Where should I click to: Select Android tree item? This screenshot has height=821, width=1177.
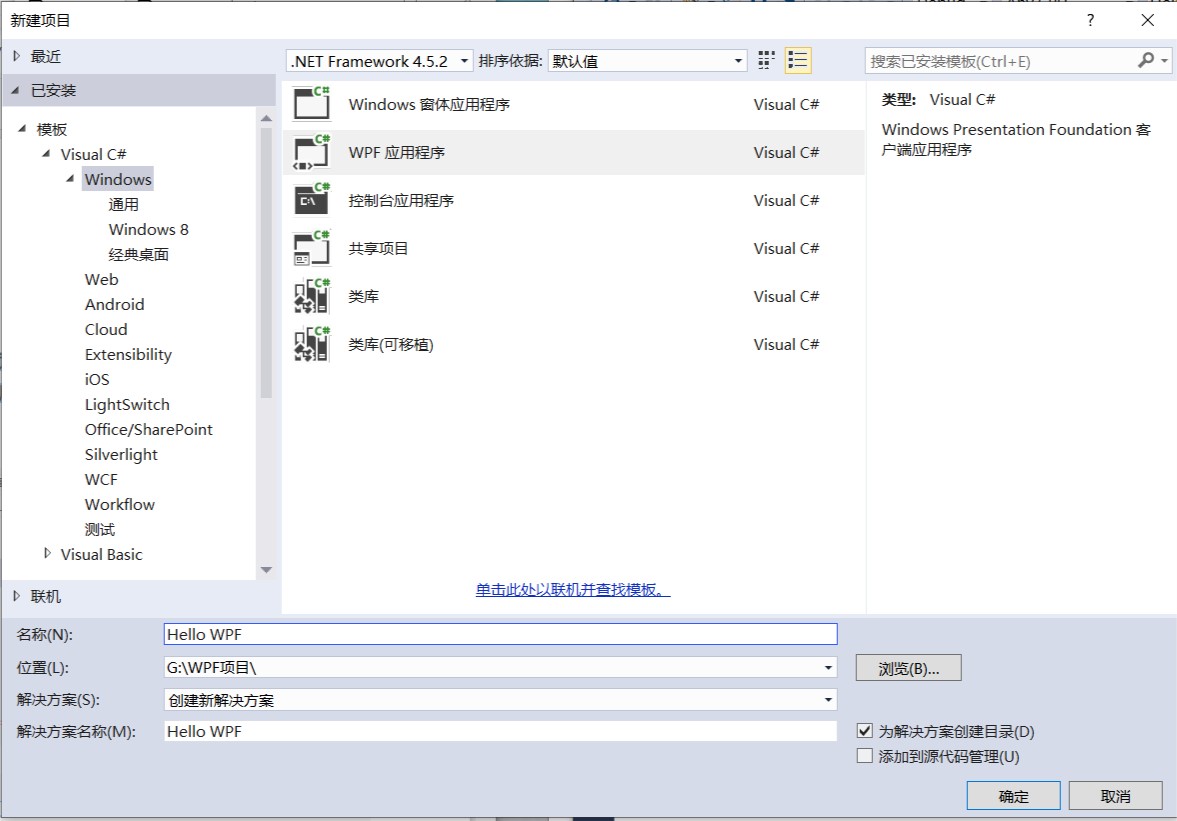click(114, 304)
